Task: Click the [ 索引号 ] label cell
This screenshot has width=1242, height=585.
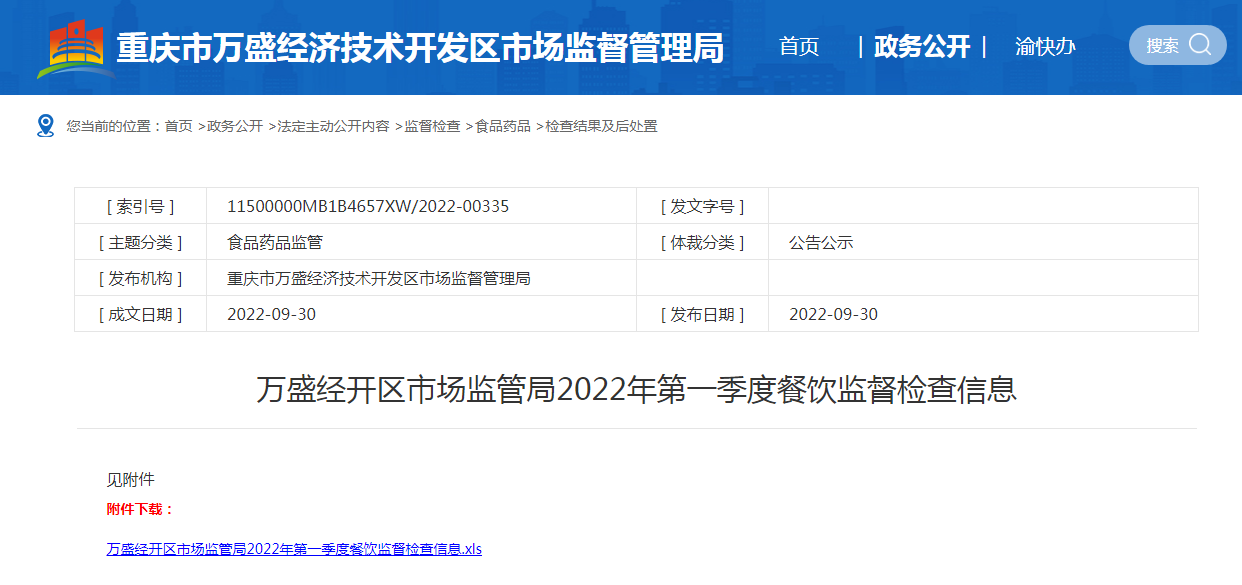Action: click(140, 206)
